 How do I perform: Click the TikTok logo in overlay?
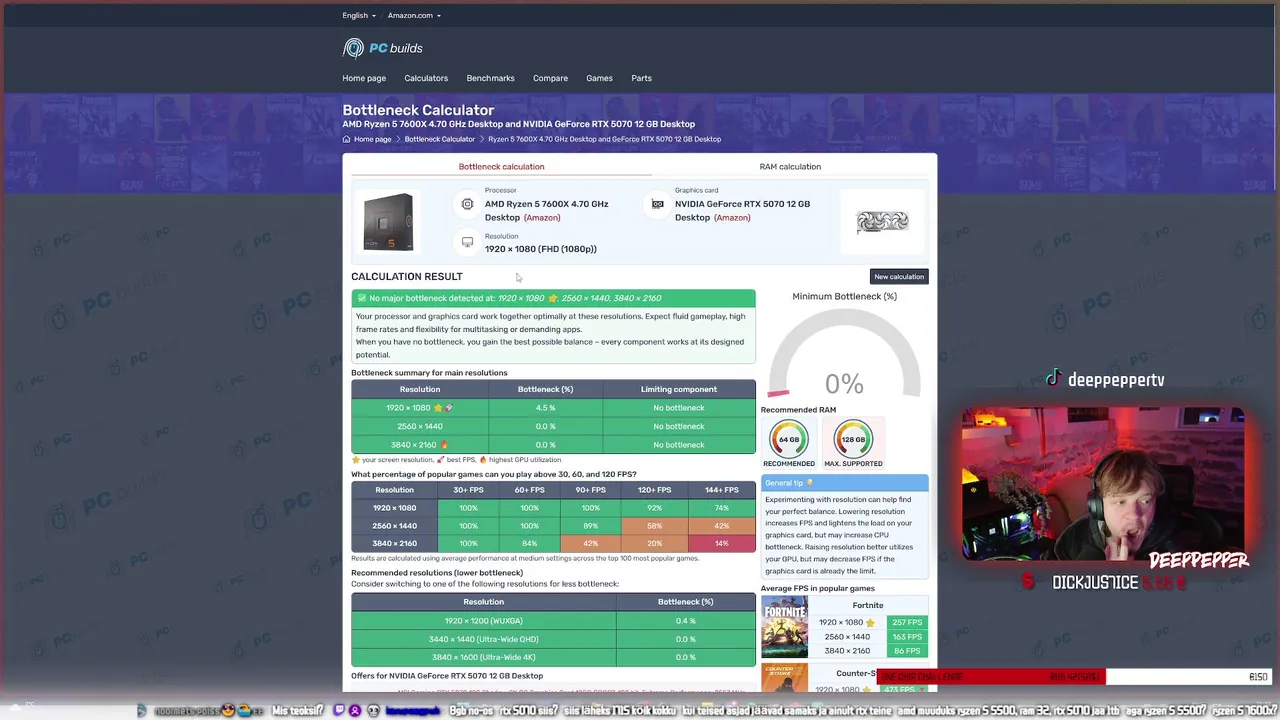click(1053, 379)
